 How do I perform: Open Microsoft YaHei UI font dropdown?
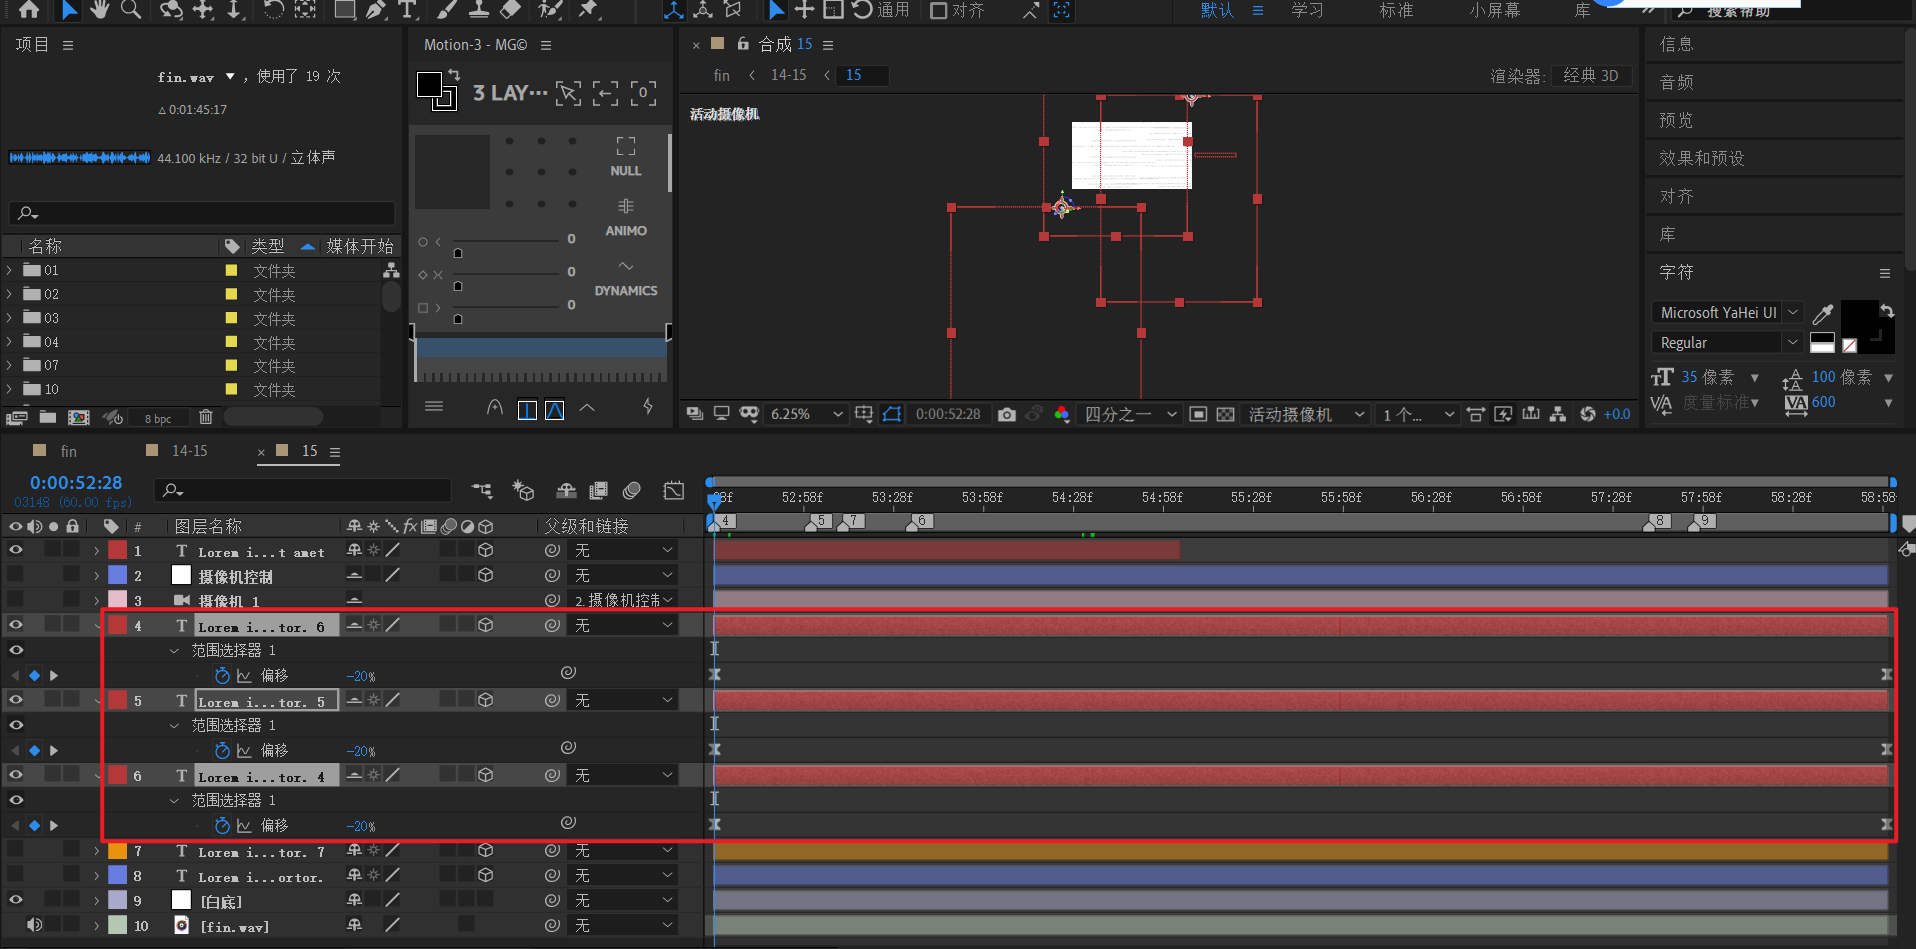[x=1727, y=313]
